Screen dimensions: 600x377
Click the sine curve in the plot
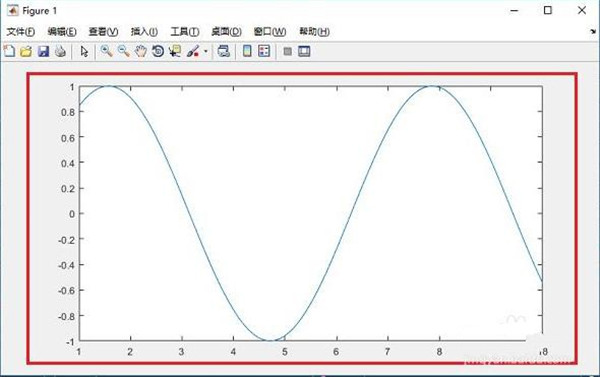point(350,214)
